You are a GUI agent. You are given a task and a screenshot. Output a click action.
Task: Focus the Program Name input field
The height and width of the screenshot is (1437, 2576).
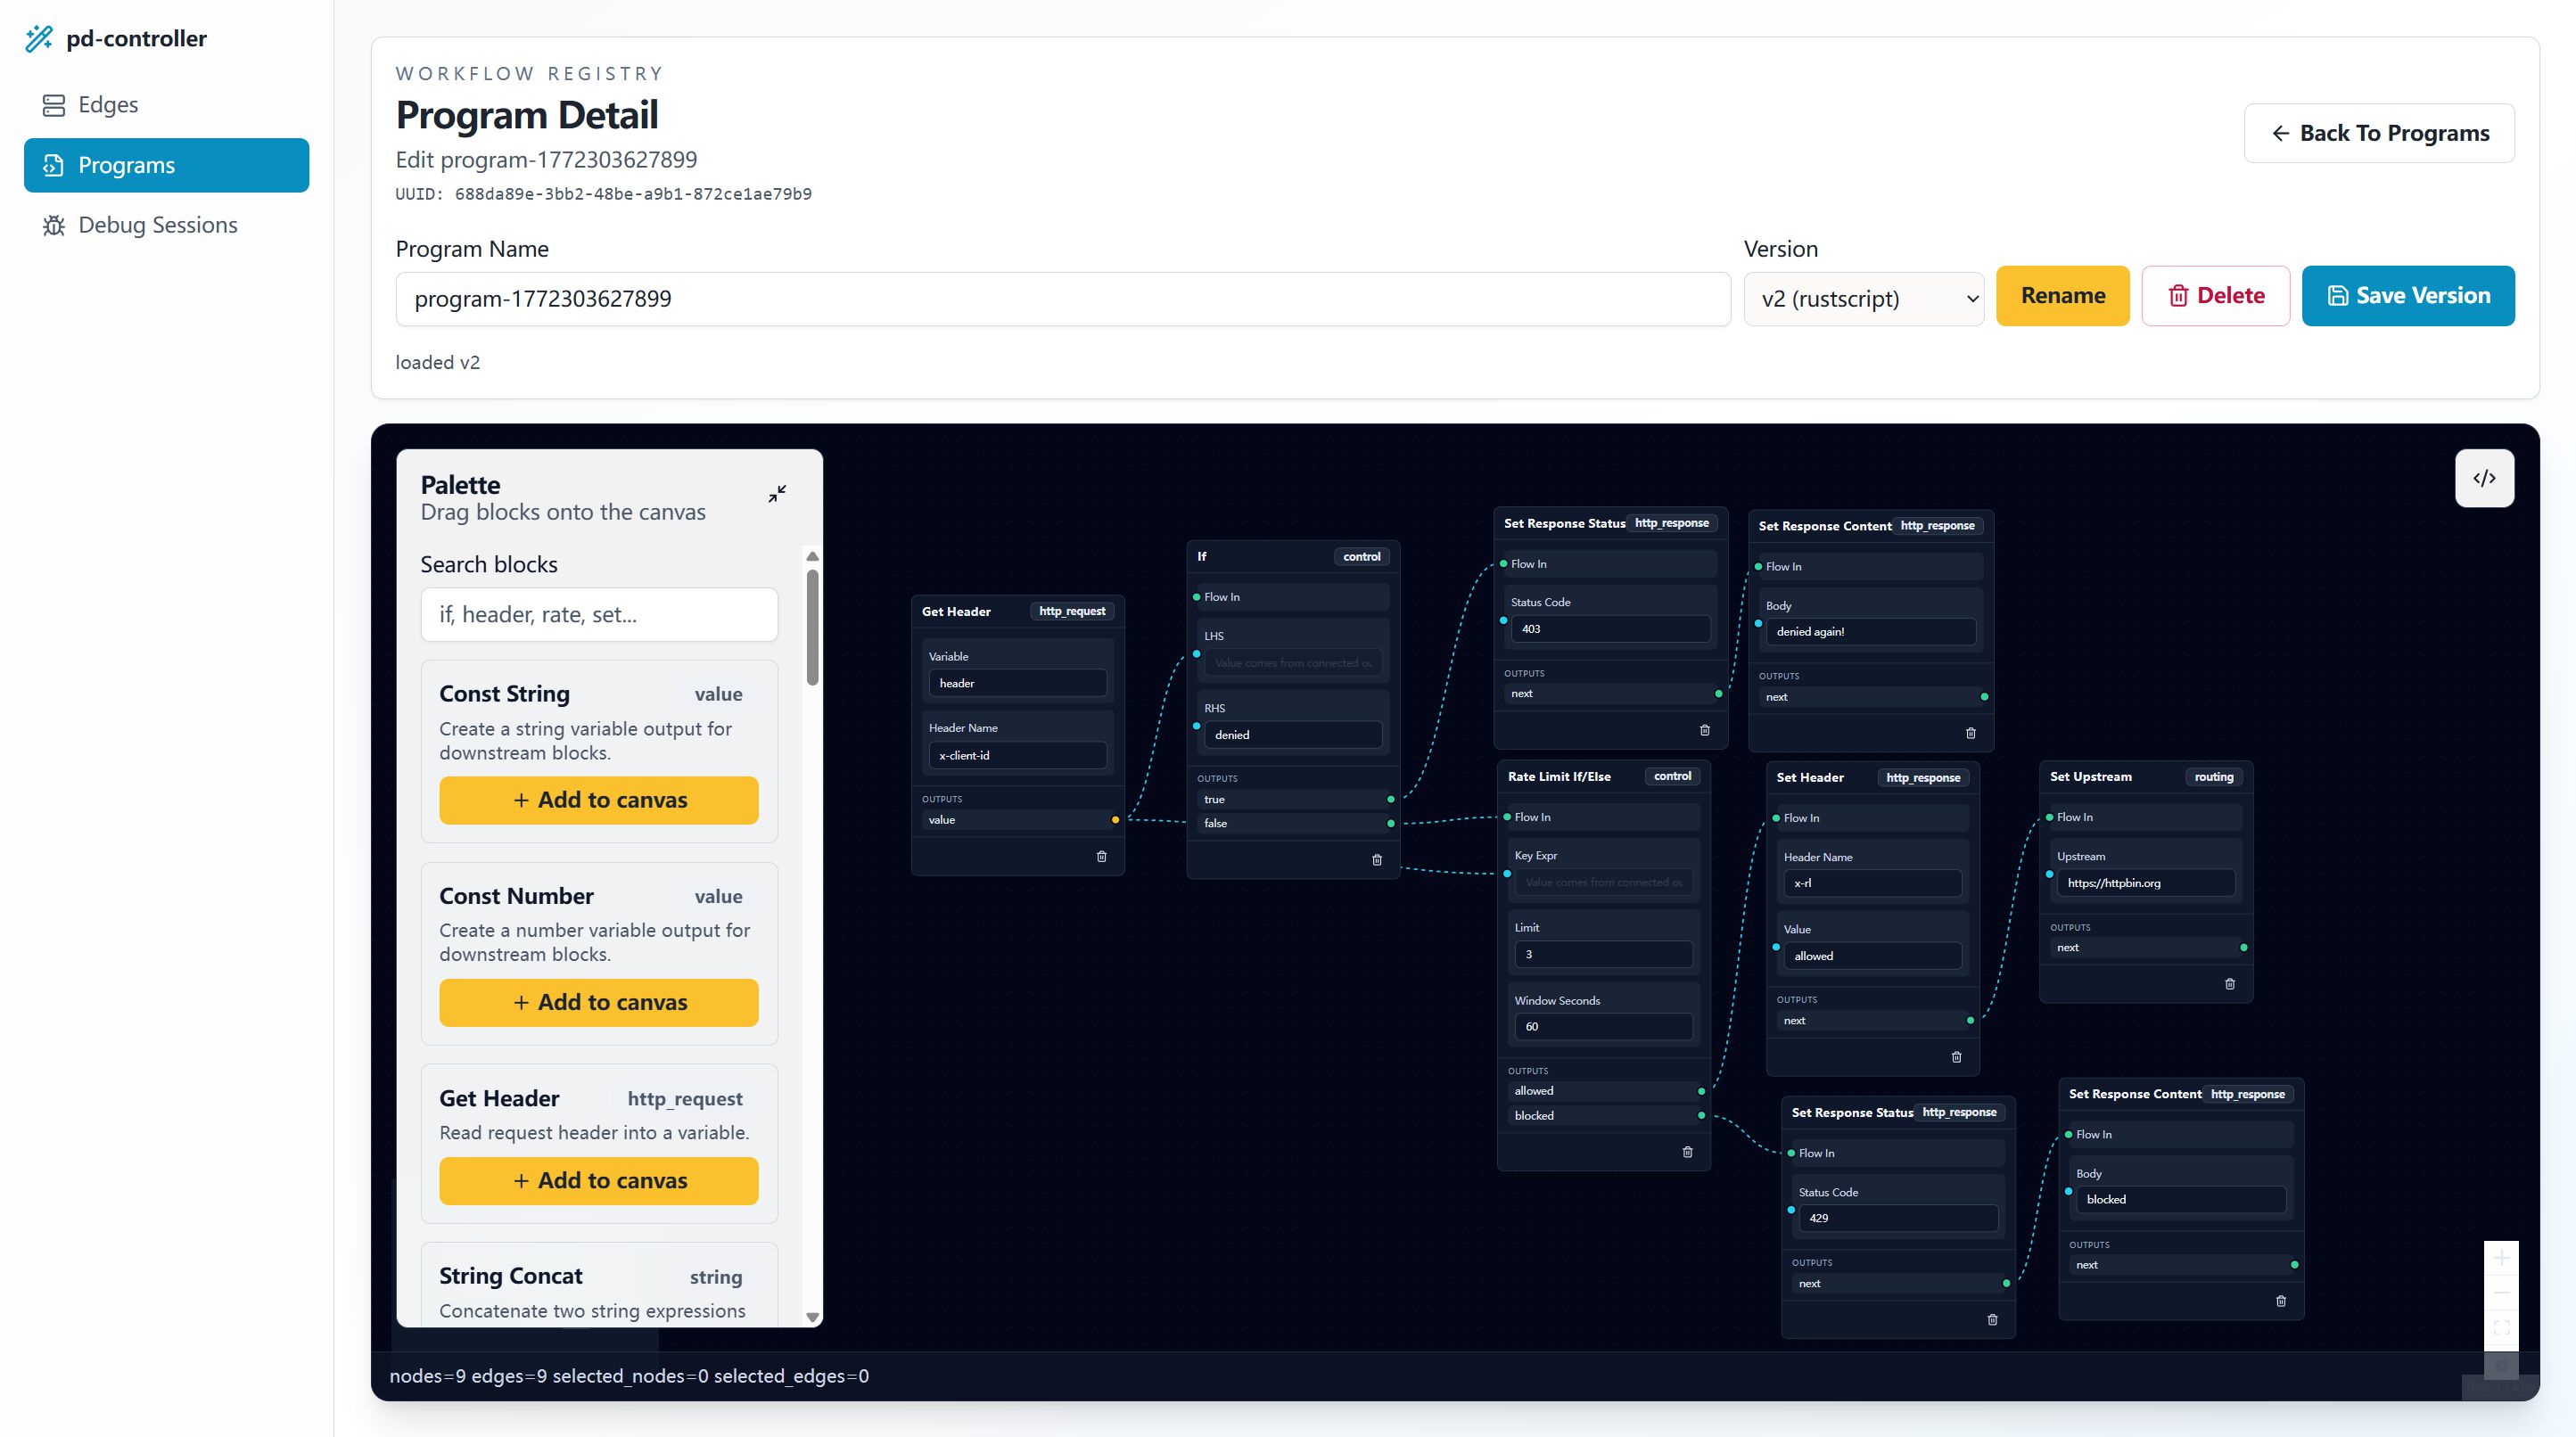click(1063, 299)
